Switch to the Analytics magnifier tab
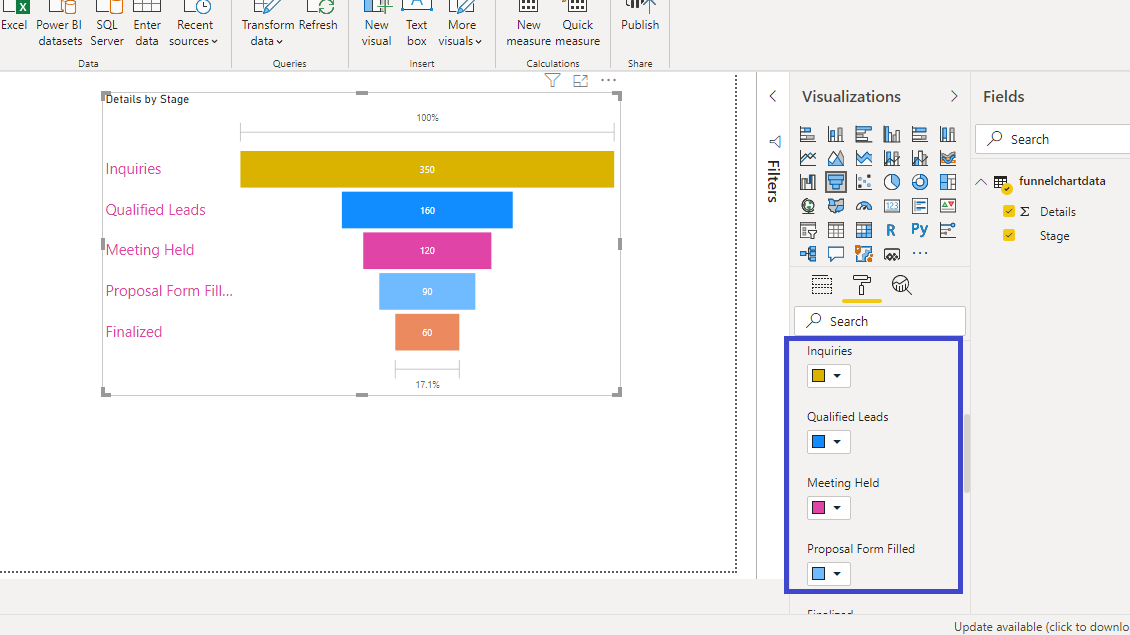The width and height of the screenshot is (1130, 635). 901,285
